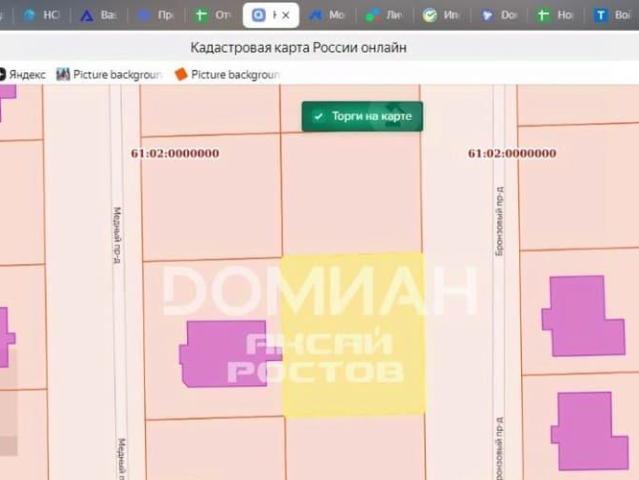The image size is (639, 480).
Task: Toggle the checkmark on "Торги на карте"
Action: (319, 117)
